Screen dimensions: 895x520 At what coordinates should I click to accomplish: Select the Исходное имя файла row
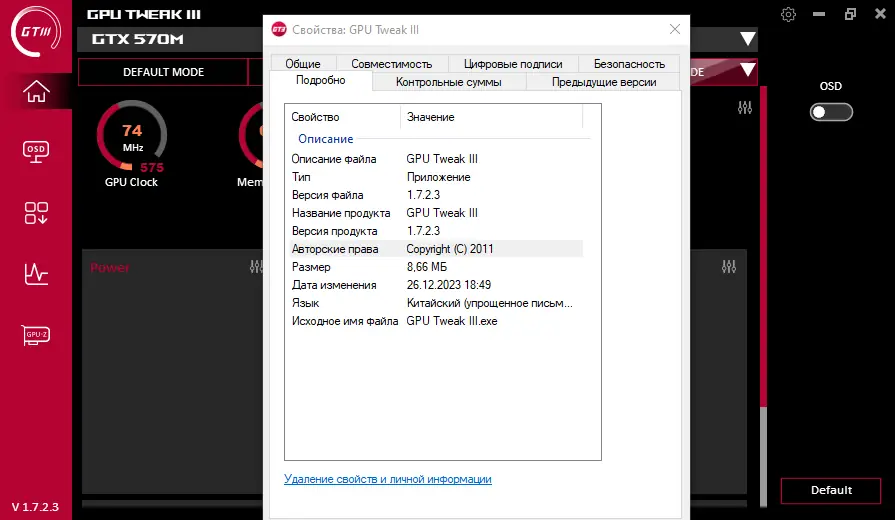(x=437, y=321)
